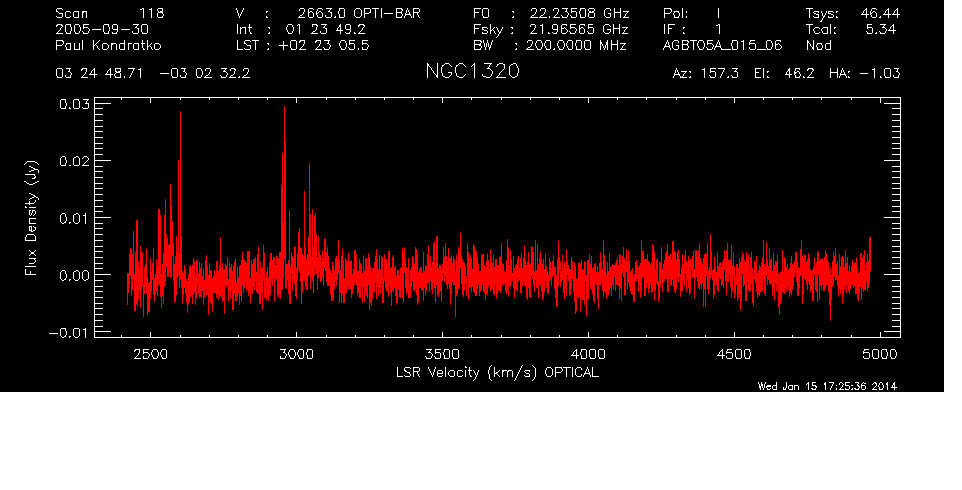The width and height of the screenshot is (962, 490).
Task: Click the timestamp Wed Jan 15 17:25:36 2014
Action: point(828,386)
